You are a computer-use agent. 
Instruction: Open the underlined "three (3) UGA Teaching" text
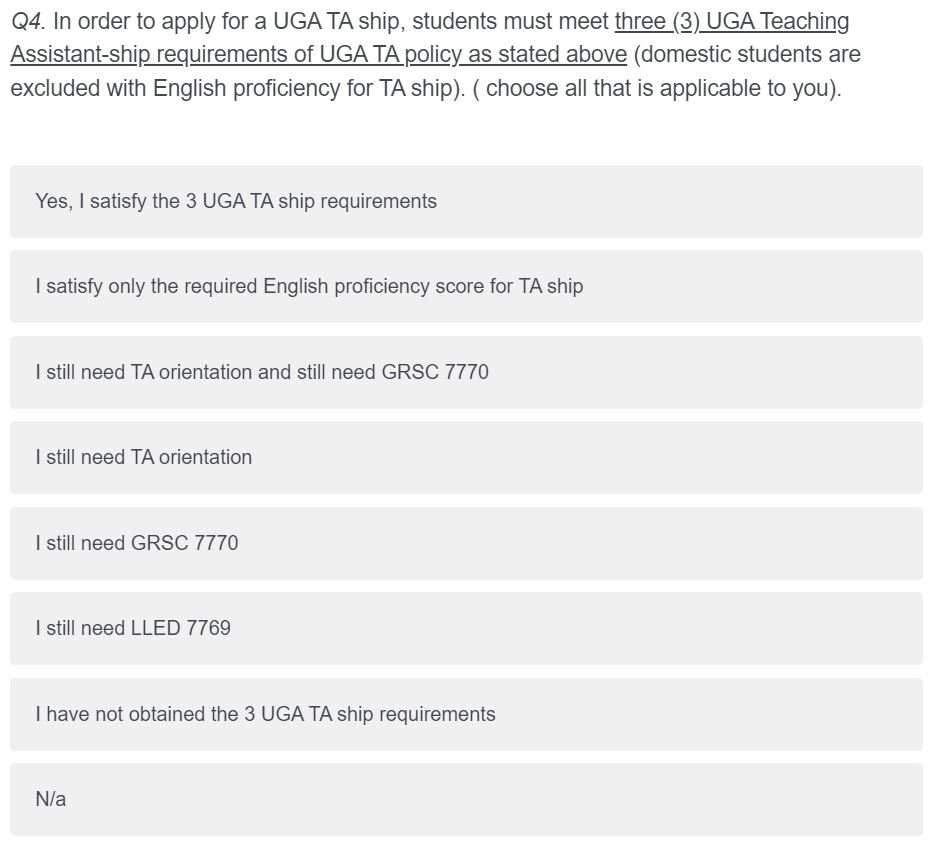point(732,22)
